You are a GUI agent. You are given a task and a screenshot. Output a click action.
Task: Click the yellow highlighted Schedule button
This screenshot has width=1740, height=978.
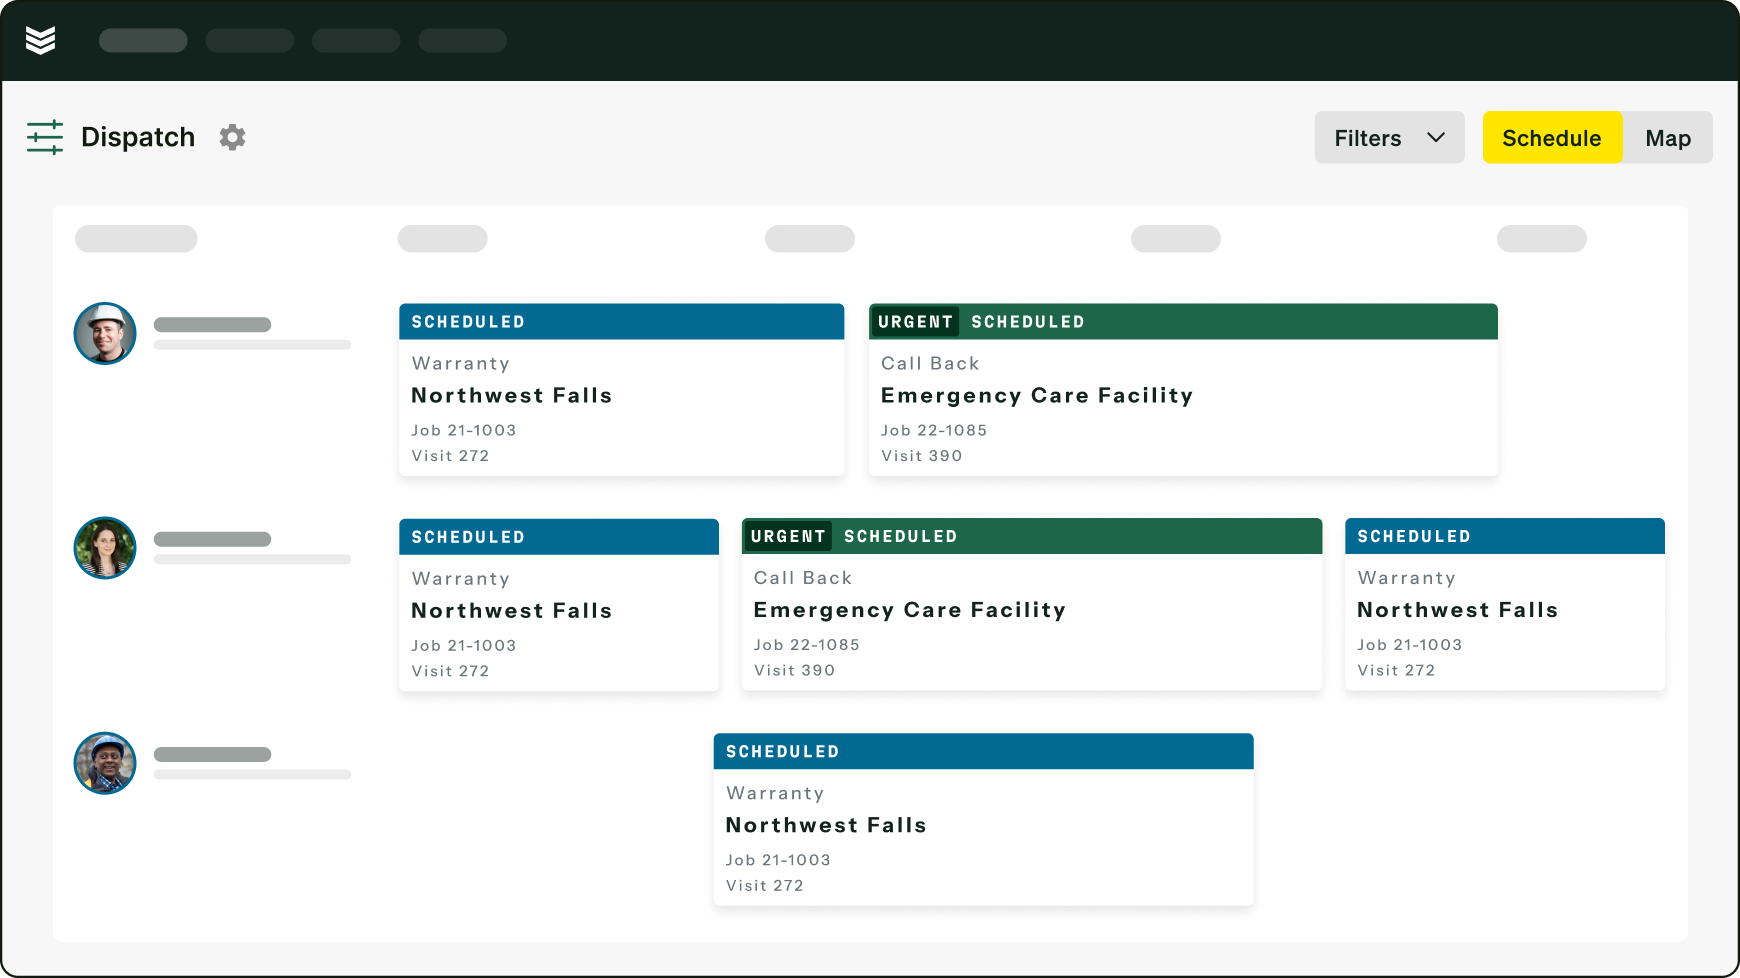coord(1551,137)
